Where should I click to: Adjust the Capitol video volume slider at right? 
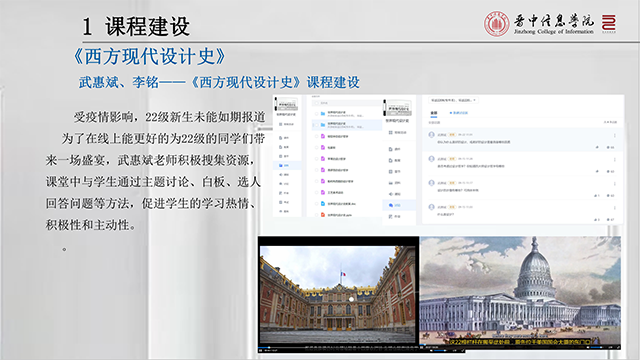[x=597, y=347]
